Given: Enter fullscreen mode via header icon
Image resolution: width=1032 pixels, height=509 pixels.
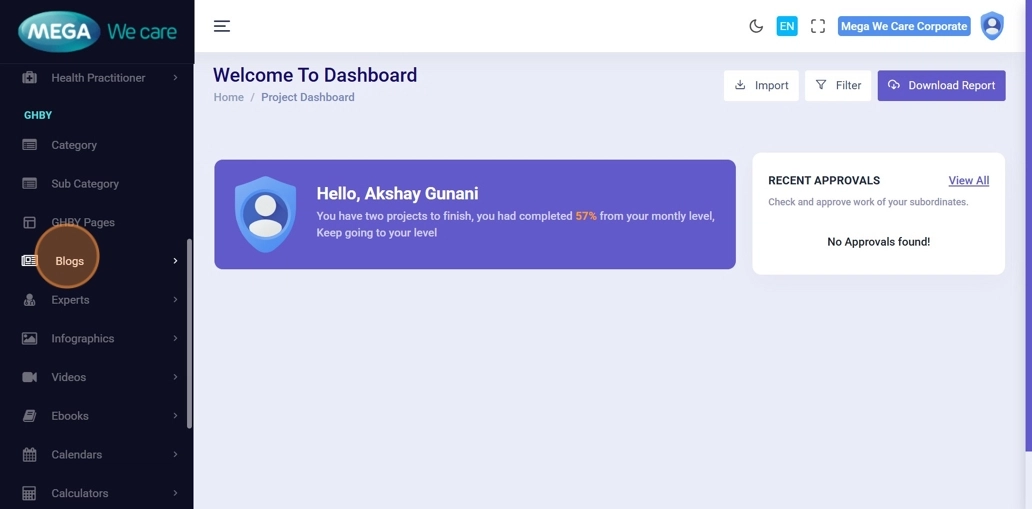Looking at the screenshot, I should 818,26.
